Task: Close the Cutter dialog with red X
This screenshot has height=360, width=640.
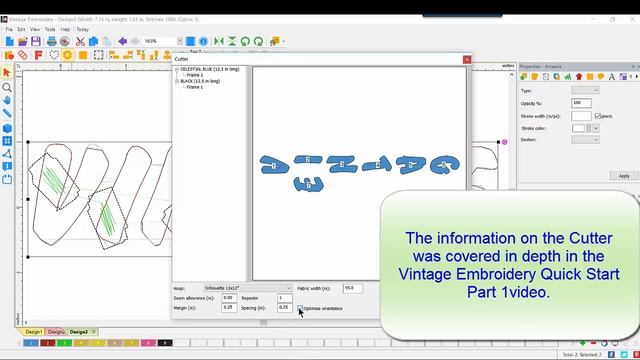Action: (467, 60)
